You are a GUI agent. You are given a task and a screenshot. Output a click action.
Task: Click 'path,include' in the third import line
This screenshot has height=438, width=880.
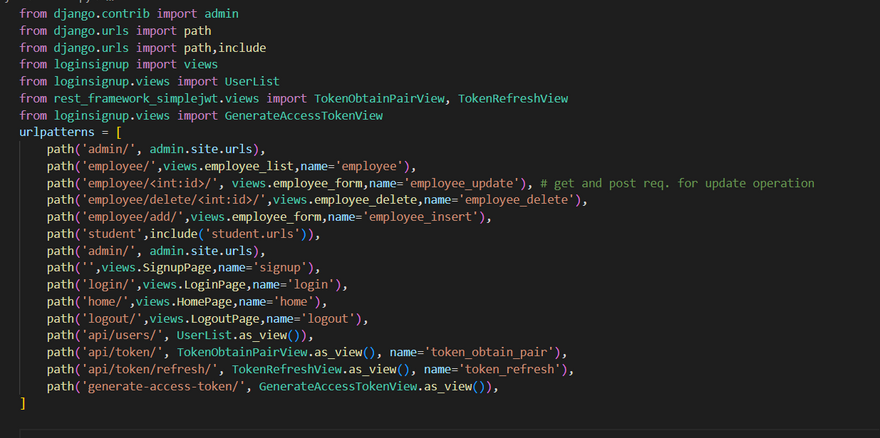click(225, 48)
